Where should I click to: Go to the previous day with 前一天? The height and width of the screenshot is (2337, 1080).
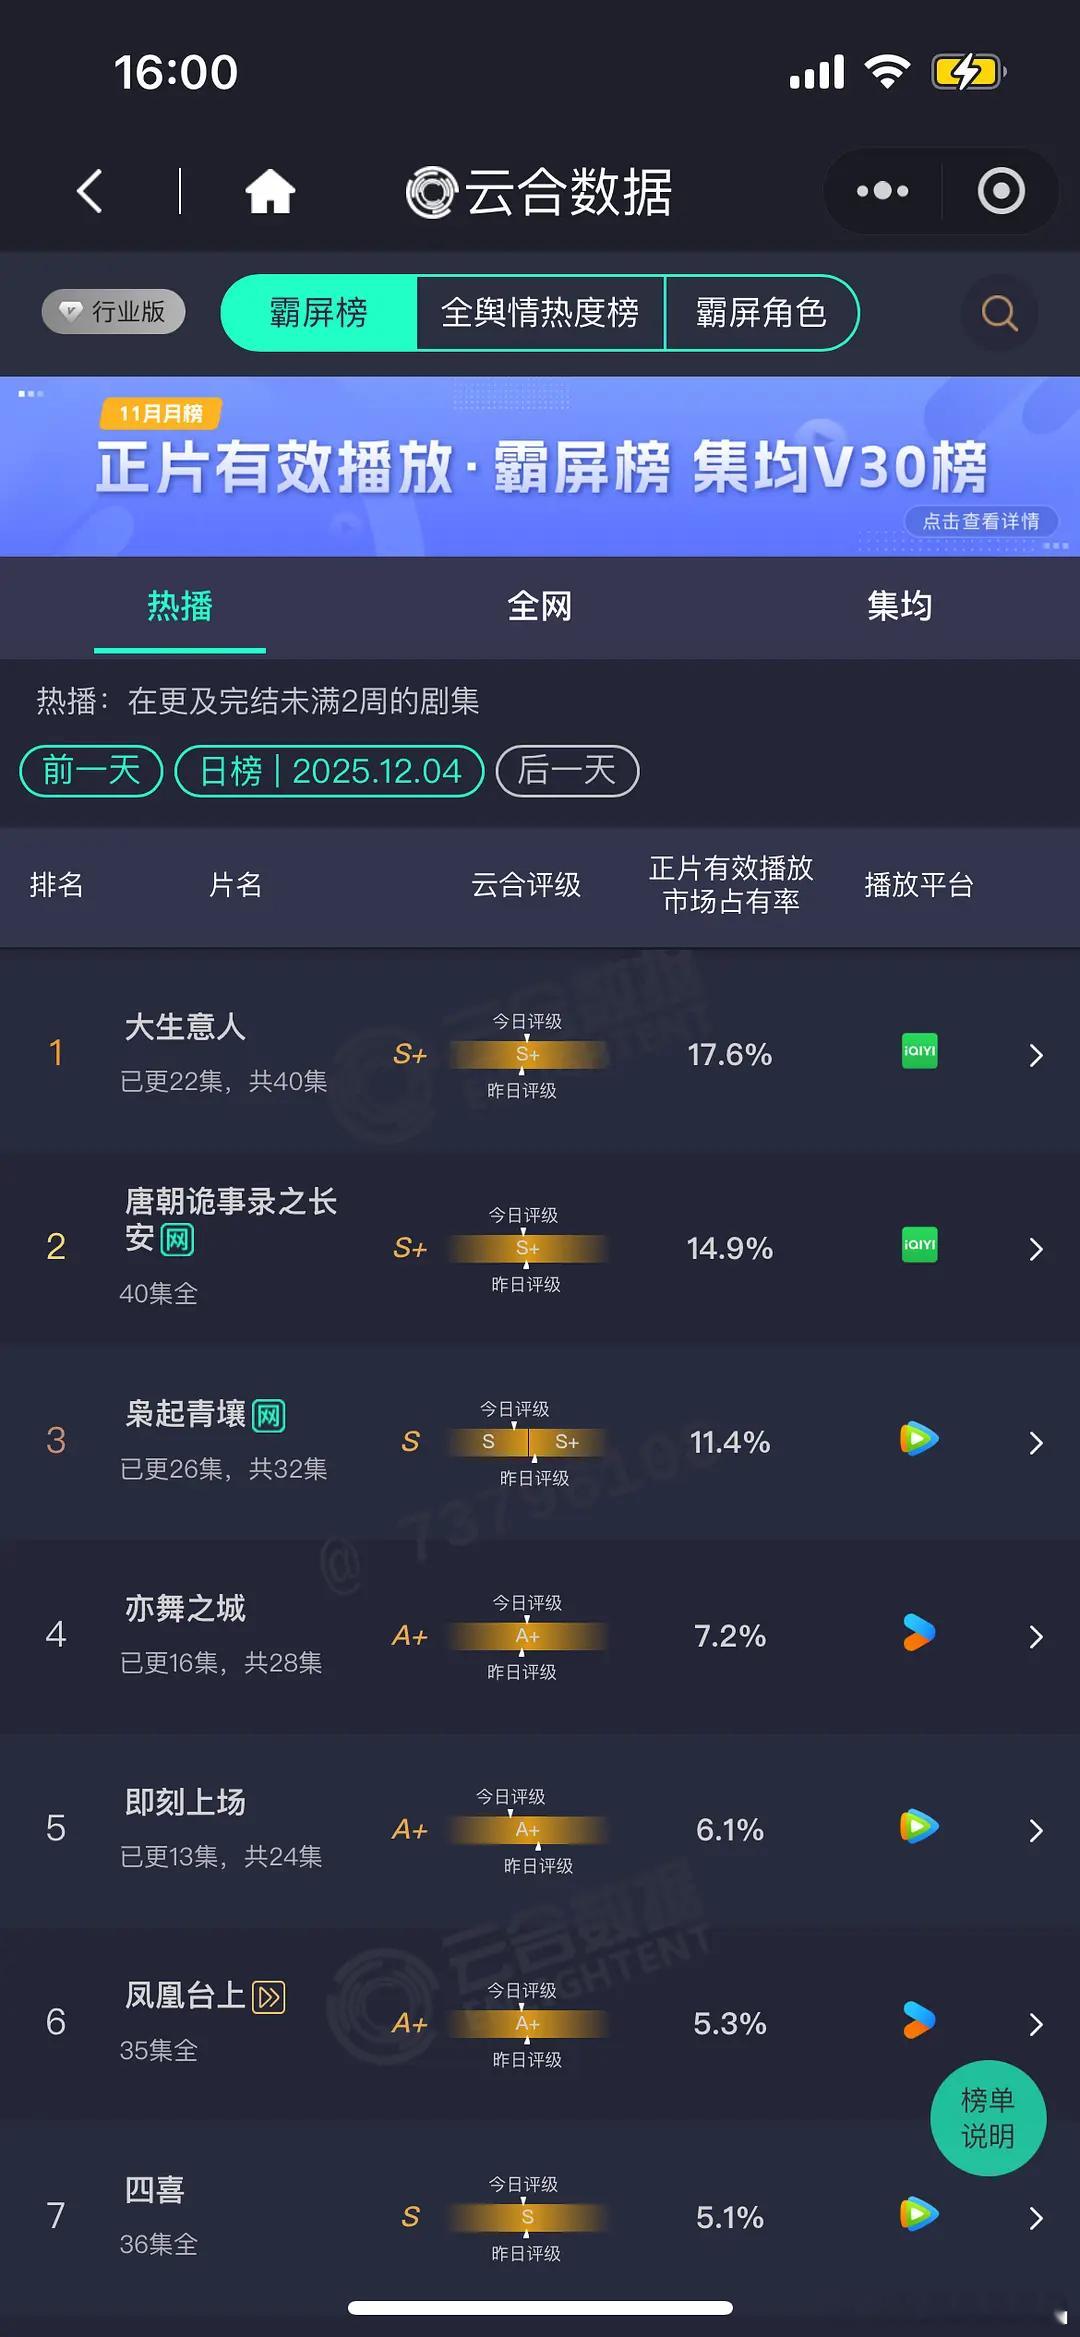click(89, 770)
